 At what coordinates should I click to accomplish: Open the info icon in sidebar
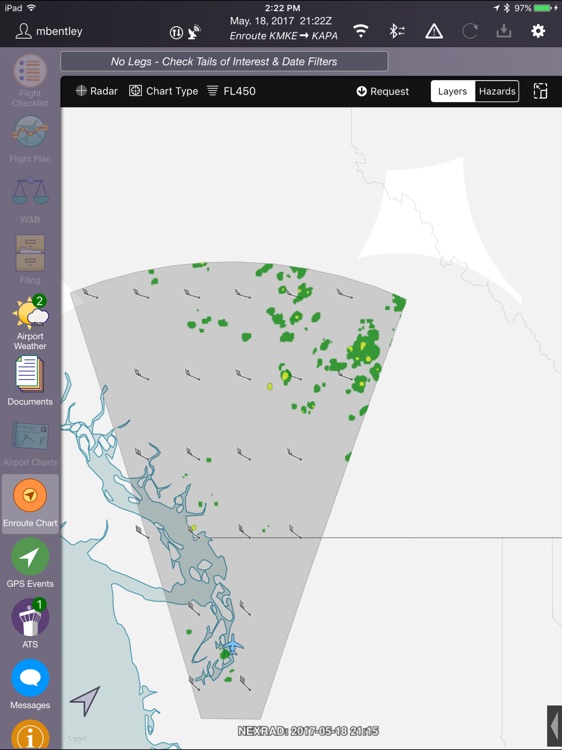(x=30, y=734)
